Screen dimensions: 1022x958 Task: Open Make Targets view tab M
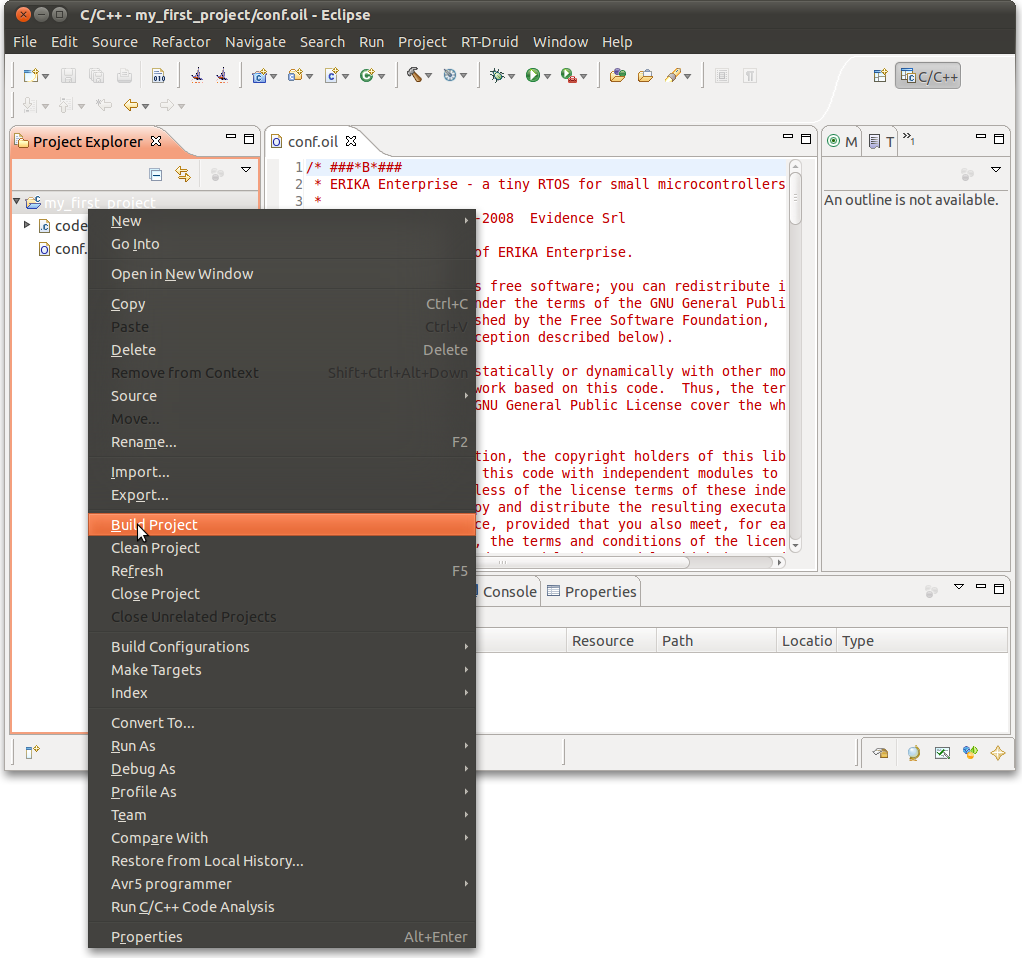842,141
